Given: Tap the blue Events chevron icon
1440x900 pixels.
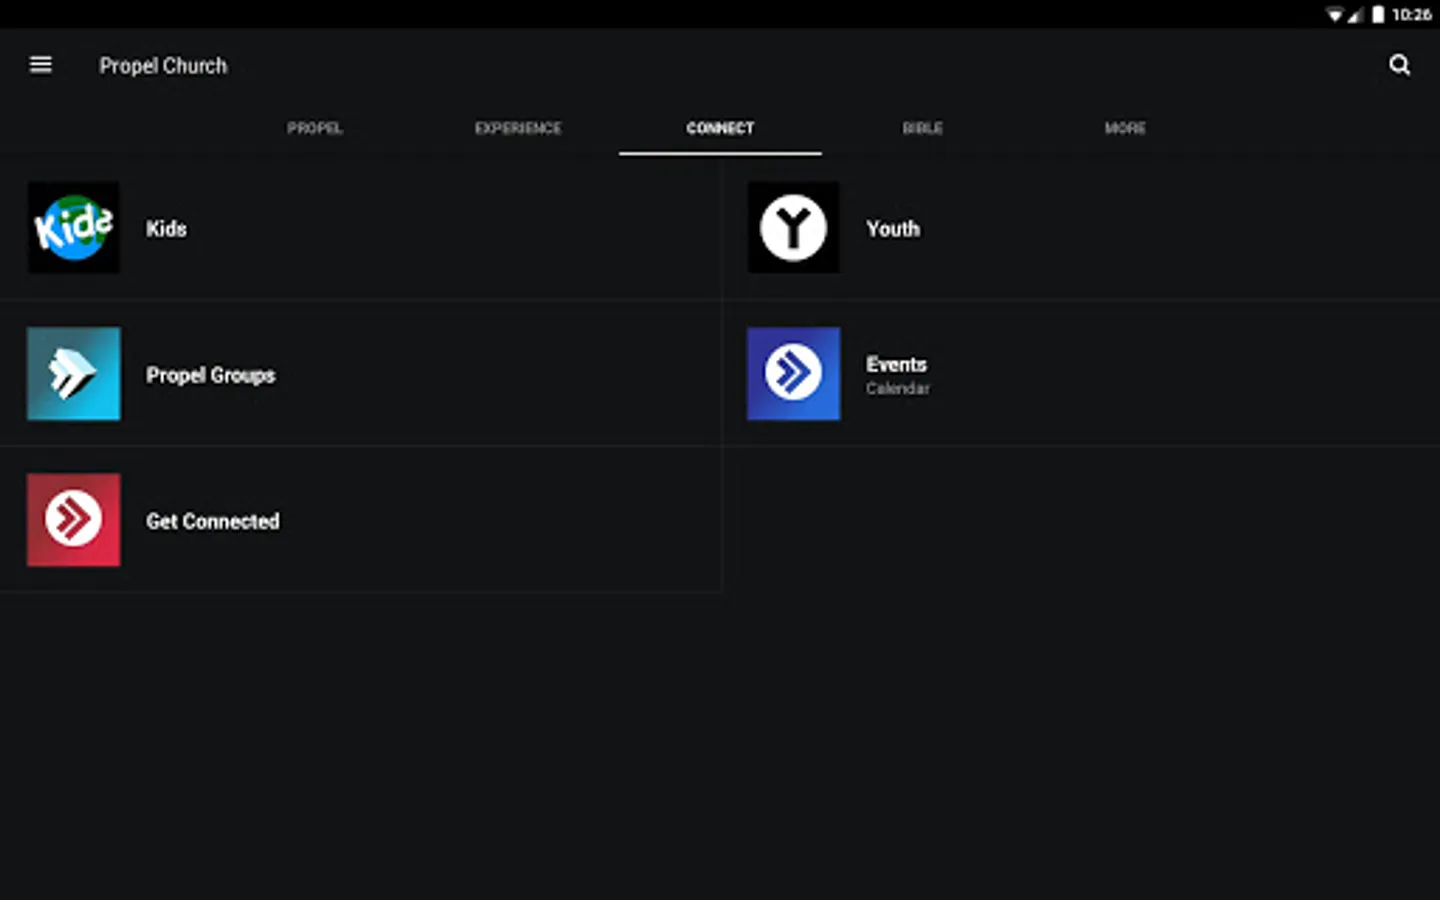Looking at the screenshot, I should (794, 374).
